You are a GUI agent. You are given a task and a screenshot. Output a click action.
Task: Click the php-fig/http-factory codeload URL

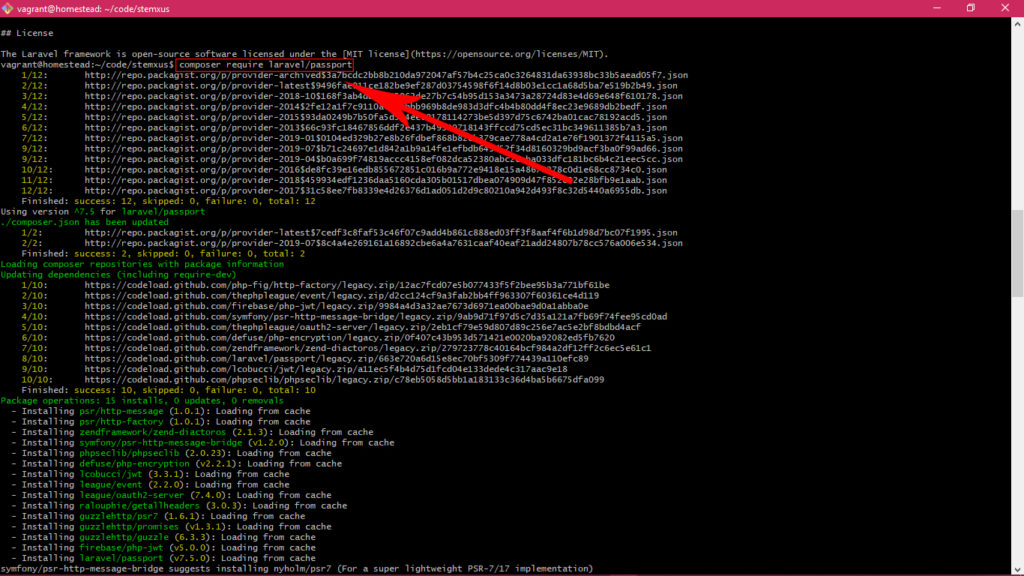(x=340, y=285)
